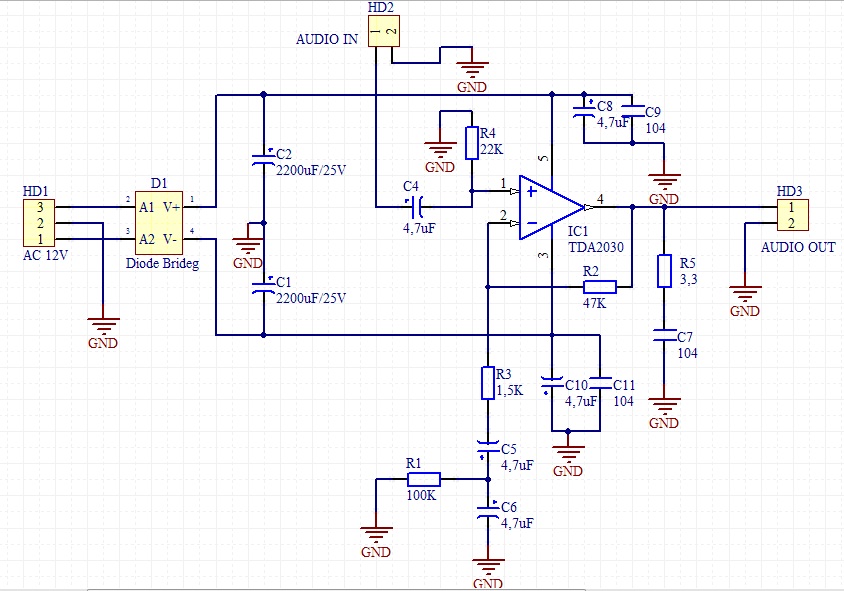Click the wire junction below C1
The width and height of the screenshot is (844, 591).
click(263, 335)
